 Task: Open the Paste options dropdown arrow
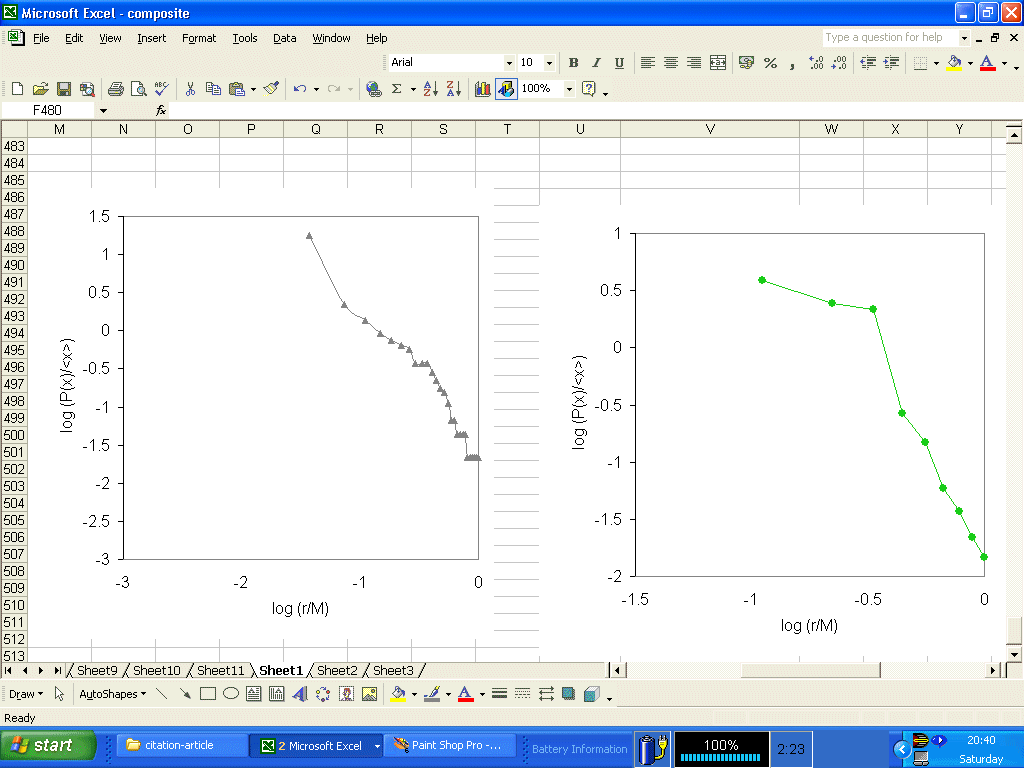[x=253, y=89]
